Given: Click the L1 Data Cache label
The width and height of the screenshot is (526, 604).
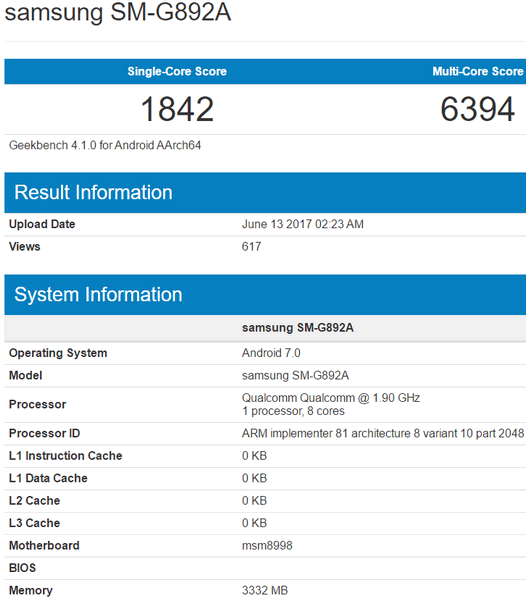Looking at the screenshot, I should tap(48, 478).
